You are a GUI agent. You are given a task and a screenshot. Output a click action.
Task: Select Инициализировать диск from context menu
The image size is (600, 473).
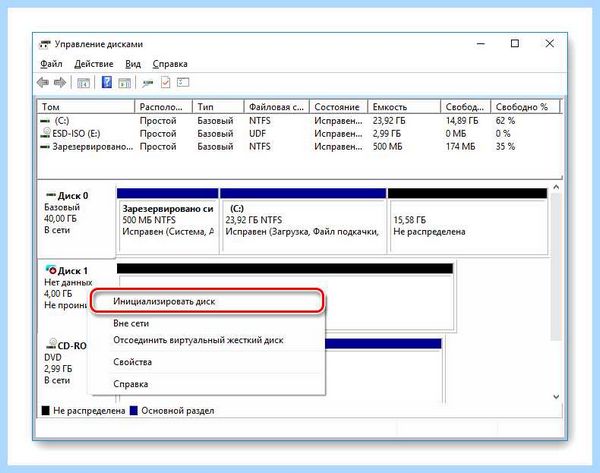coord(207,301)
